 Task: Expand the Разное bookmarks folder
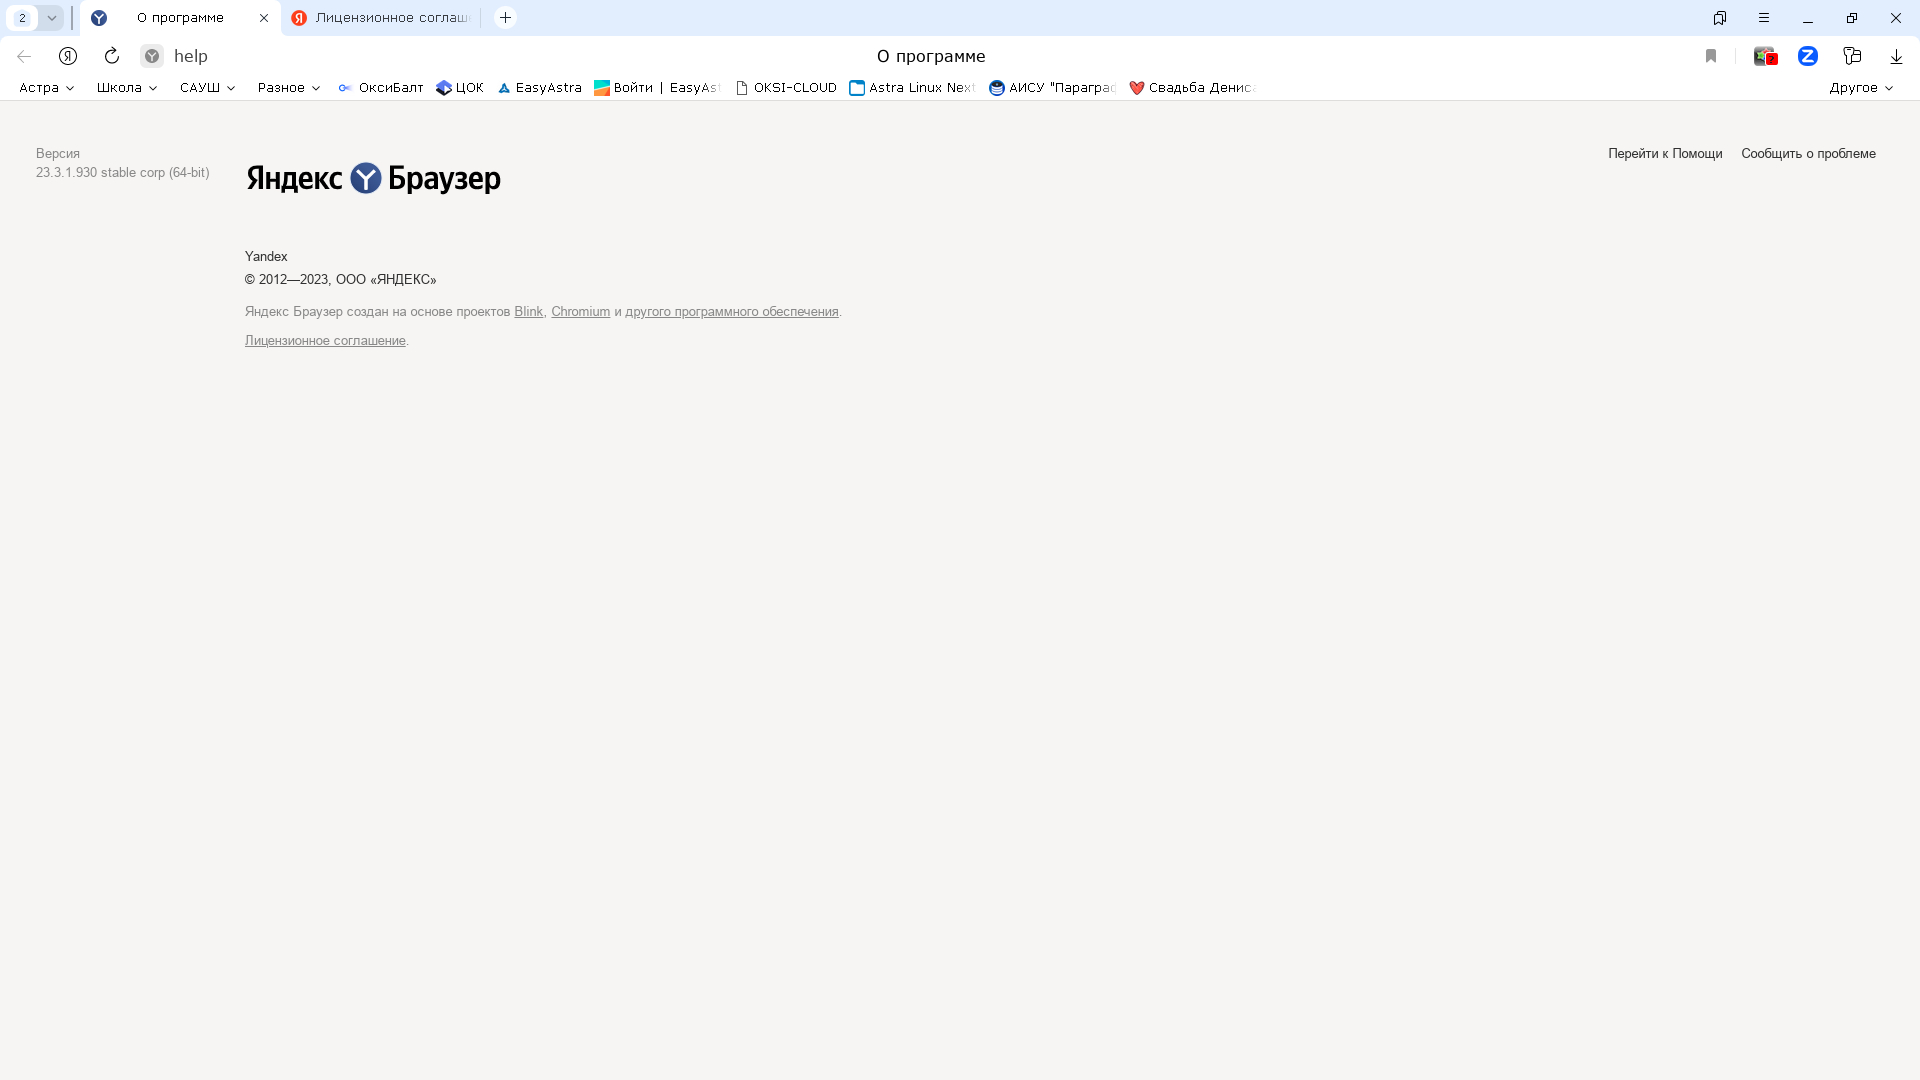coord(288,88)
